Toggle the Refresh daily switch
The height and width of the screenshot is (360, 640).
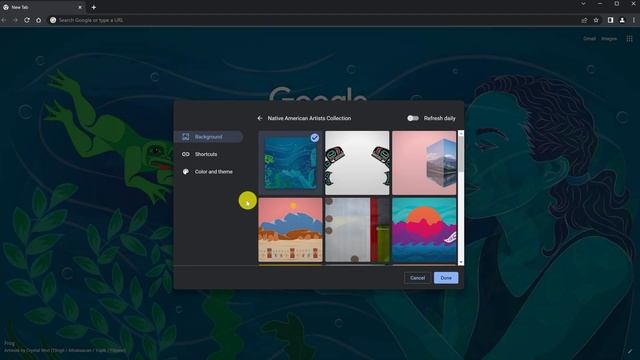413,118
